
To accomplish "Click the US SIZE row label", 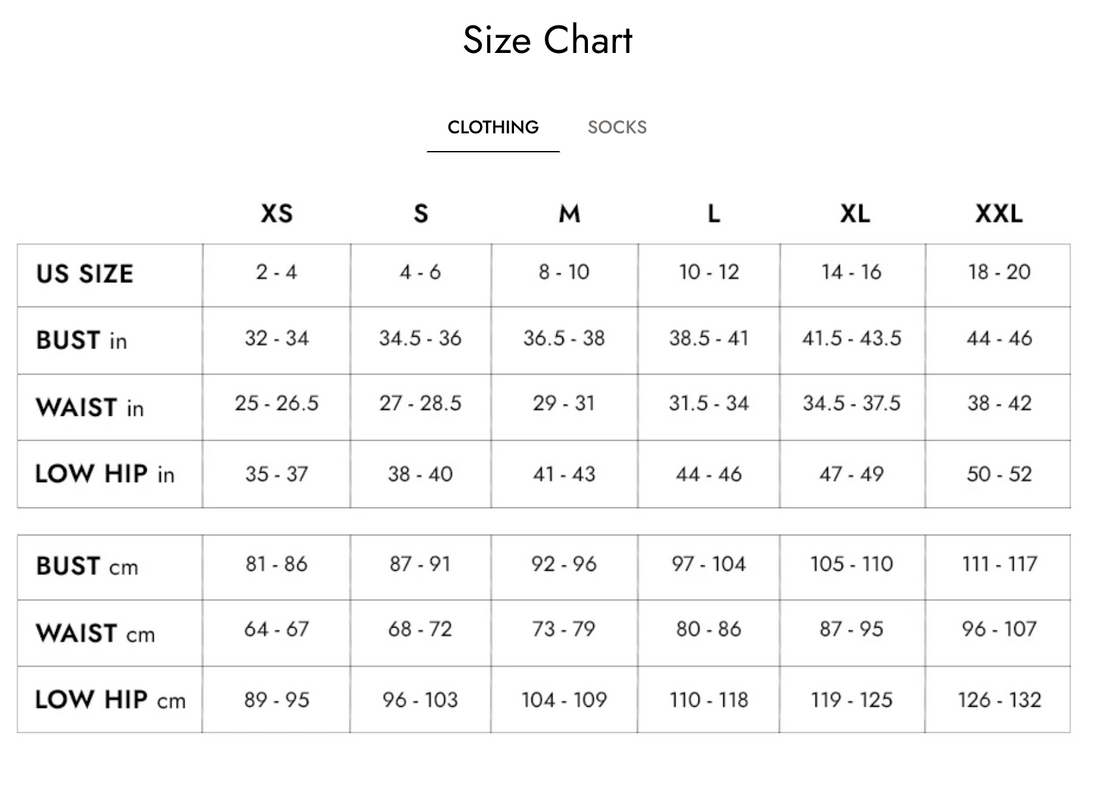I will pyautogui.click(x=85, y=274).
